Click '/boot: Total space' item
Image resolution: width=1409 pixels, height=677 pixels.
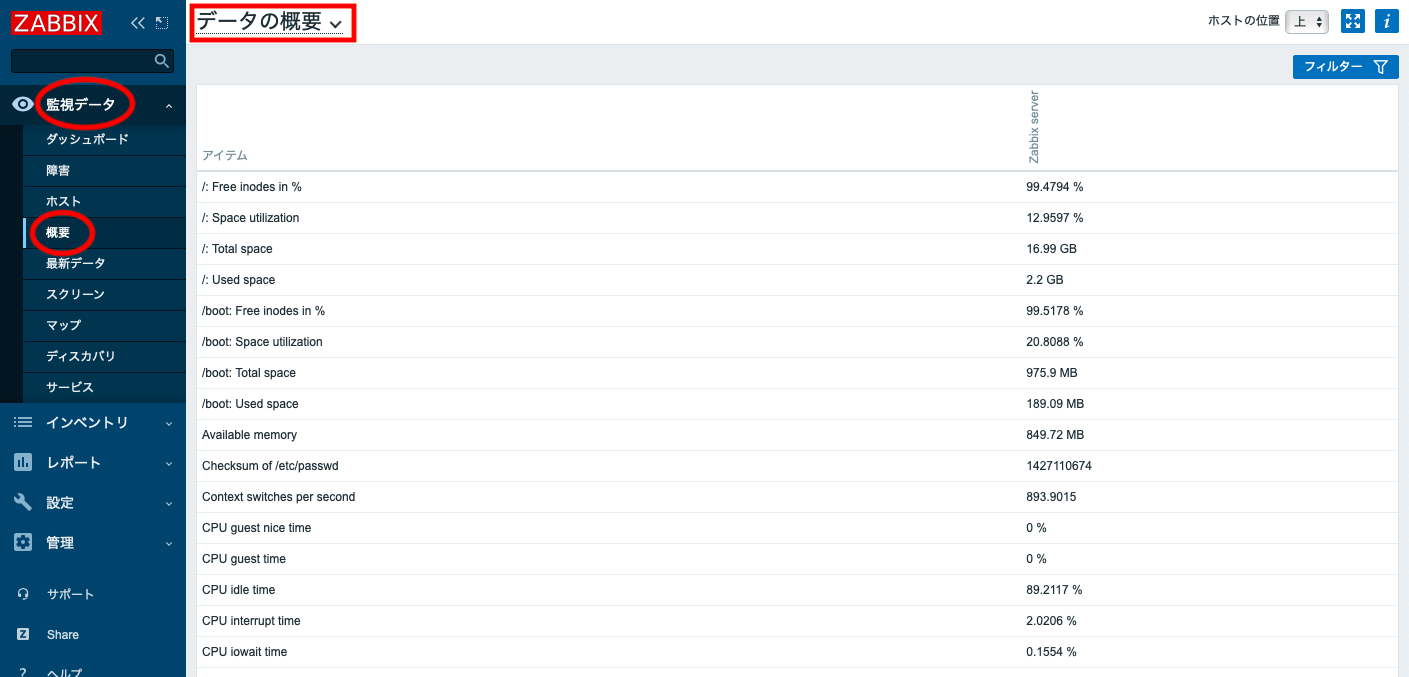click(249, 373)
